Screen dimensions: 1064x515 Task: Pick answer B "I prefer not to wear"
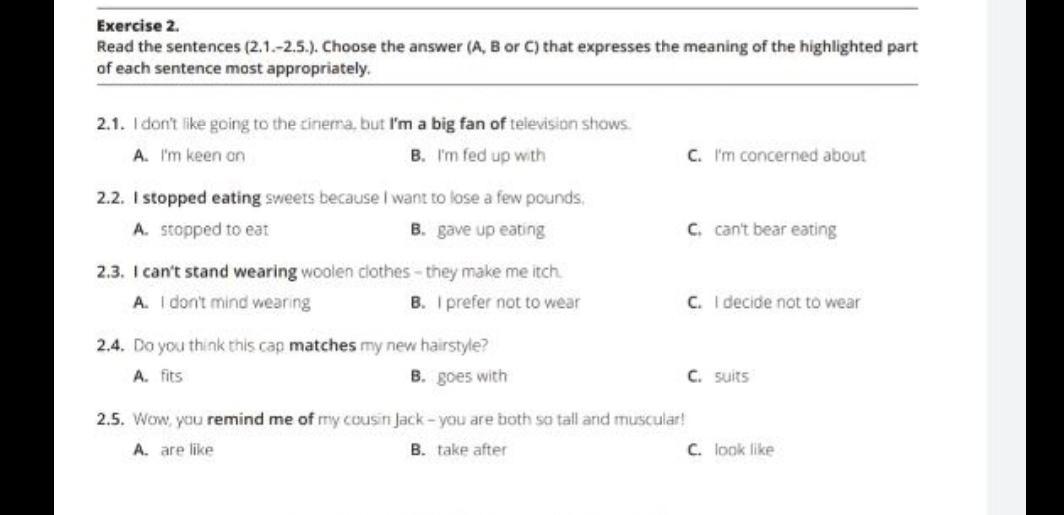495,303
